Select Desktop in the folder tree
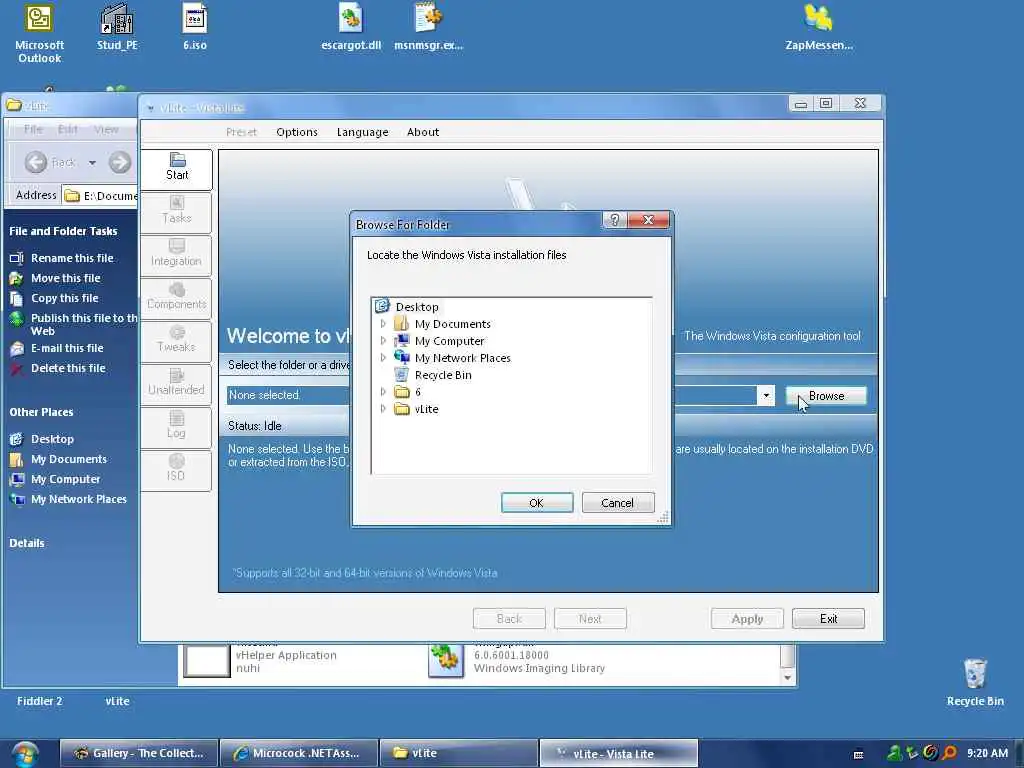1024x768 pixels. tap(417, 307)
